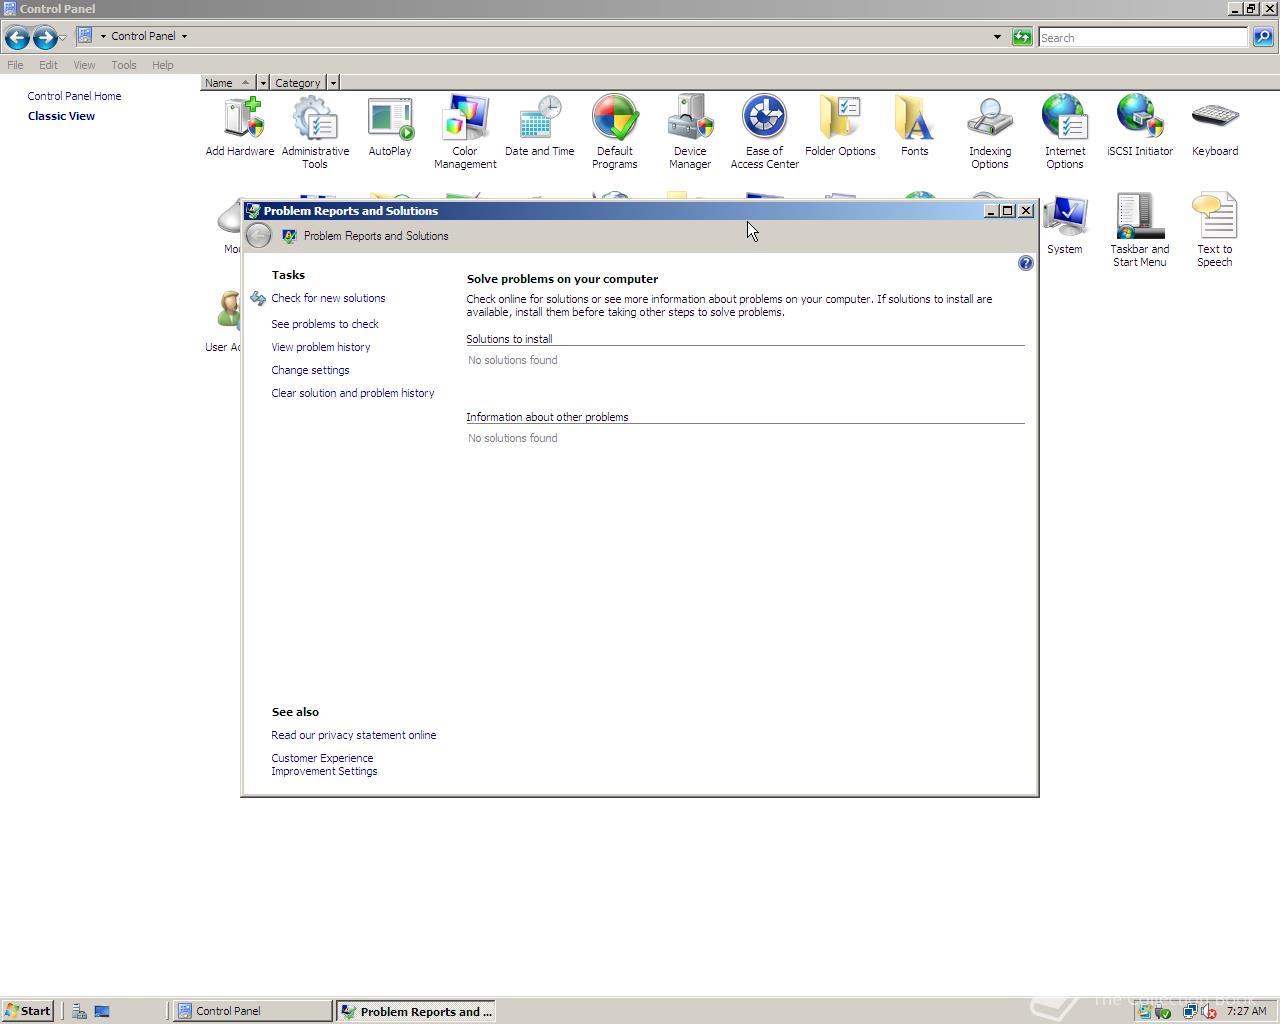The image size is (1280, 1024).
Task: Click See problems to check
Action: [x=325, y=324]
